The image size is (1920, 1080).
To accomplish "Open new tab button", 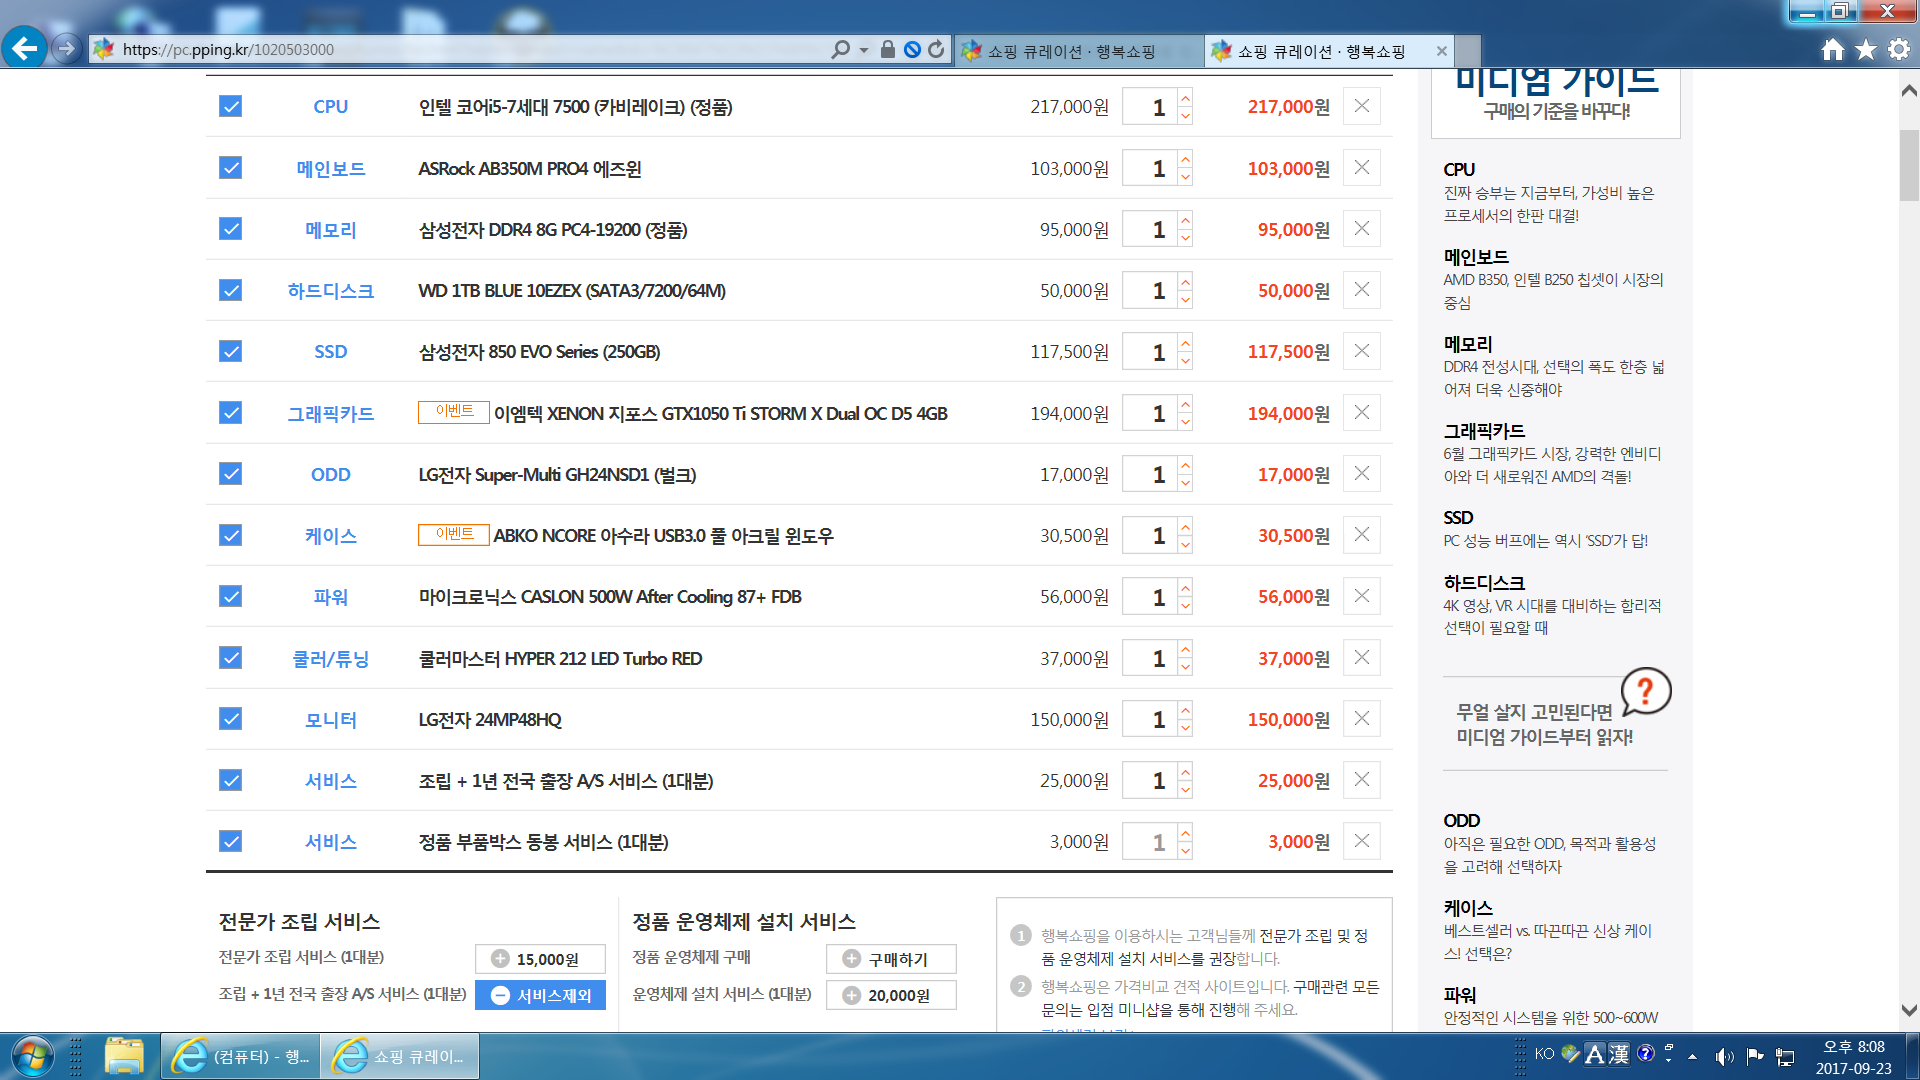I will 1467,51.
